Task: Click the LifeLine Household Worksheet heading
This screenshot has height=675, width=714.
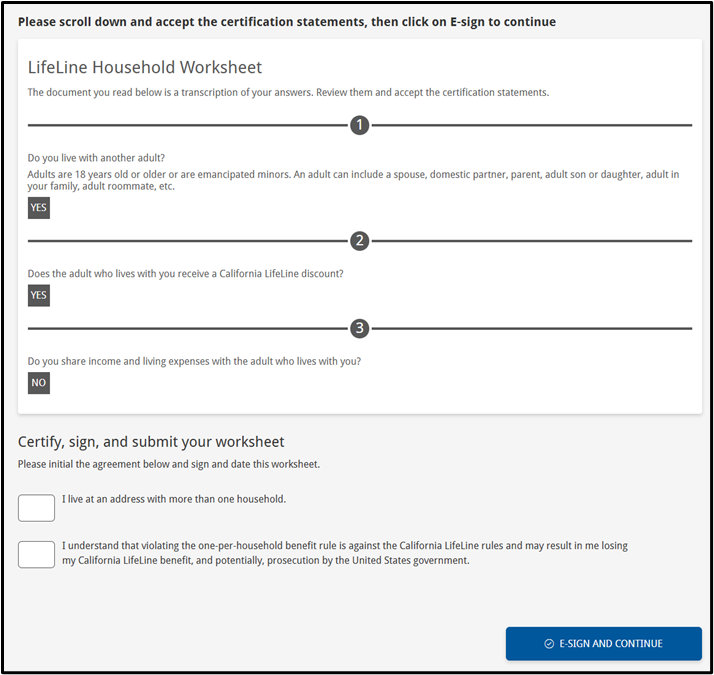Action: [145, 68]
